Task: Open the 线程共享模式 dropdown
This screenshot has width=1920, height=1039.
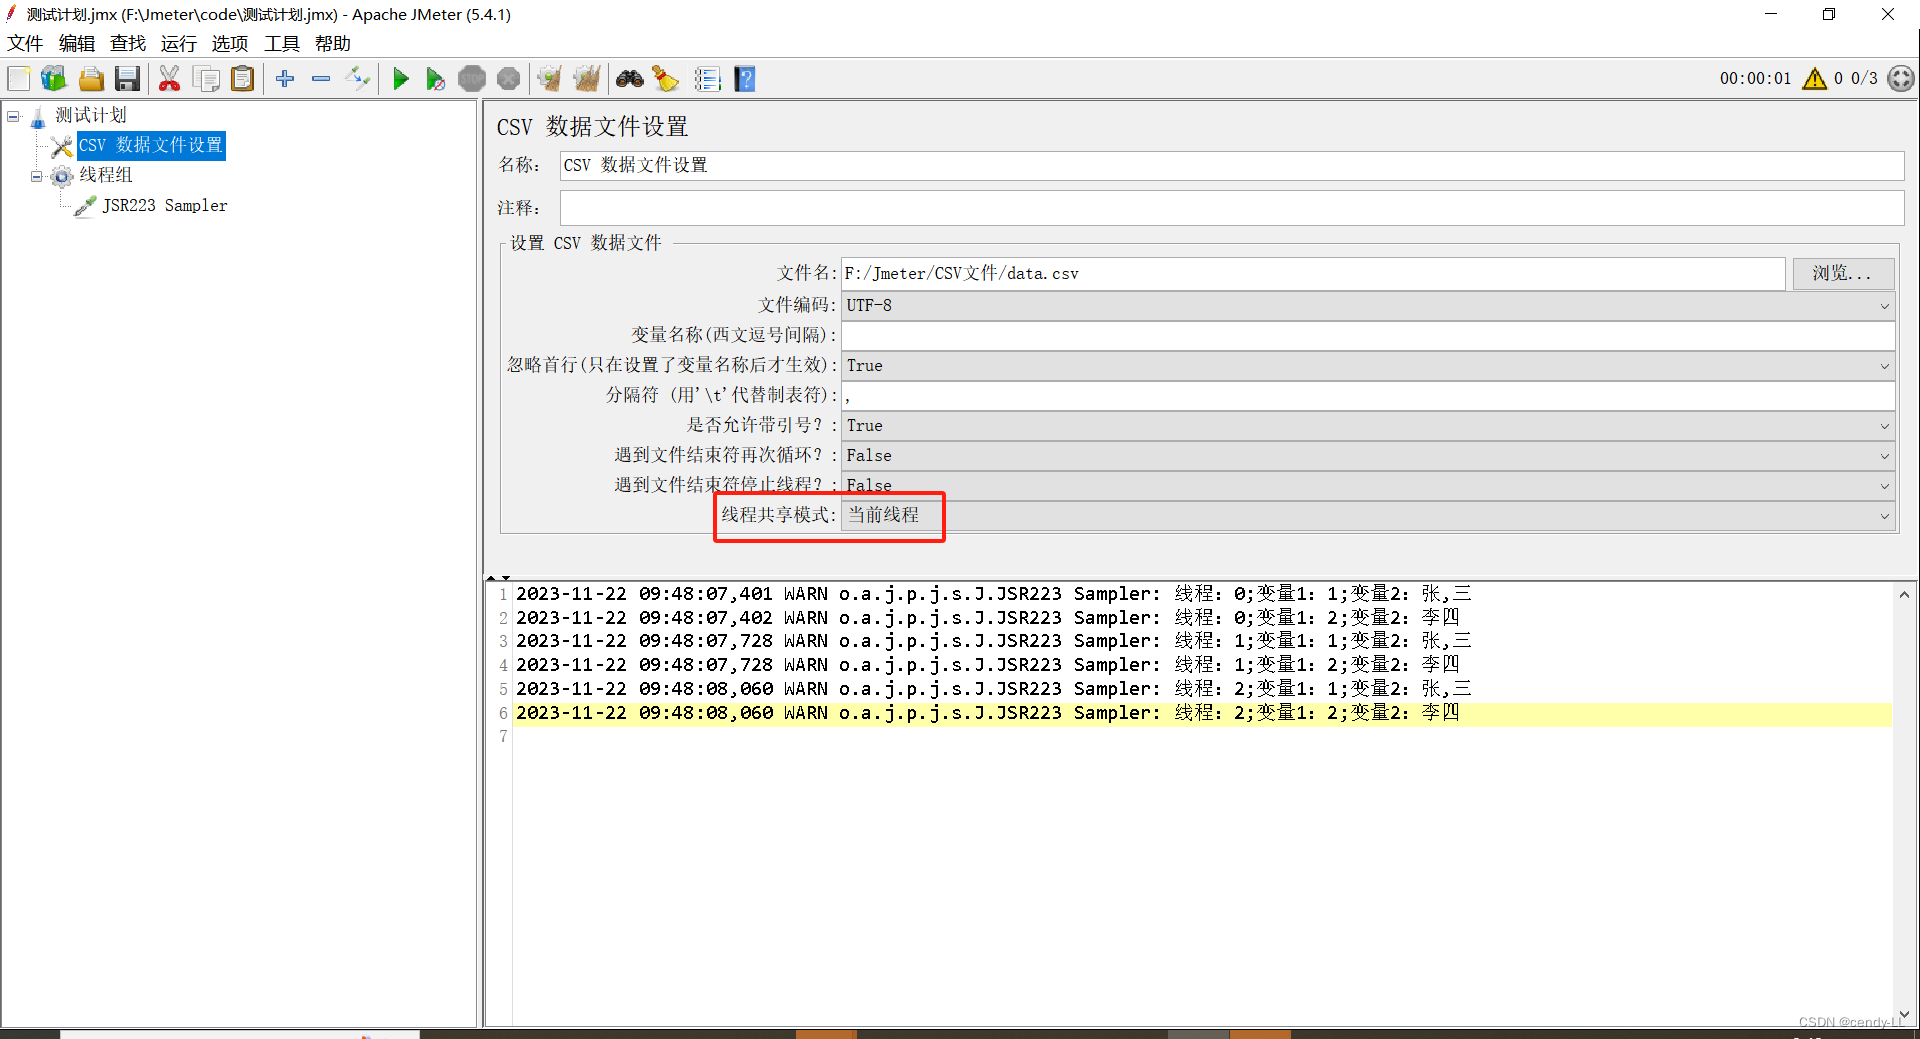Action: 1884,516
